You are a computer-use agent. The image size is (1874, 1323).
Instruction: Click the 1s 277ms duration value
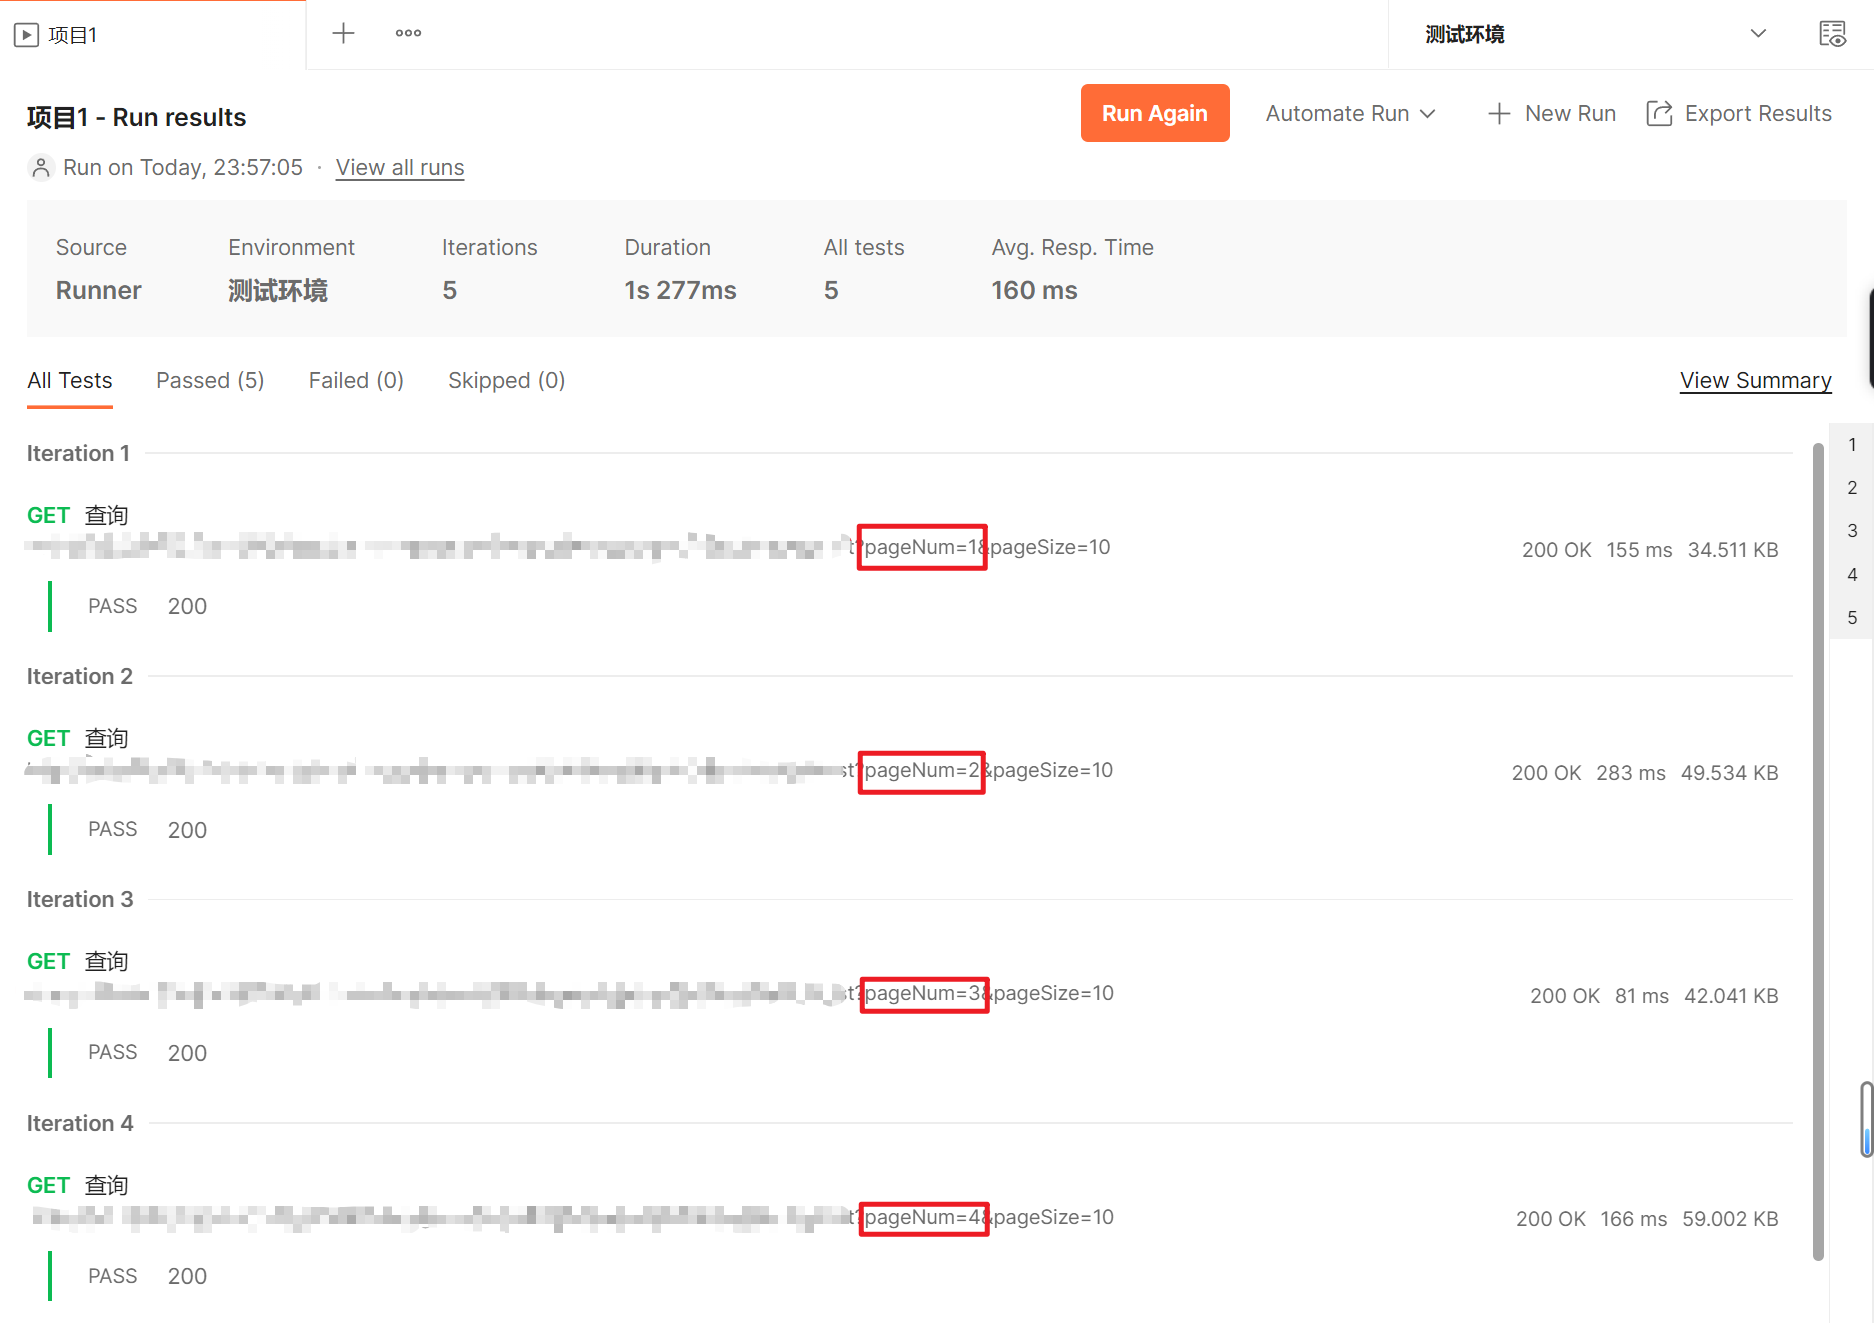[x=680, y=290]
